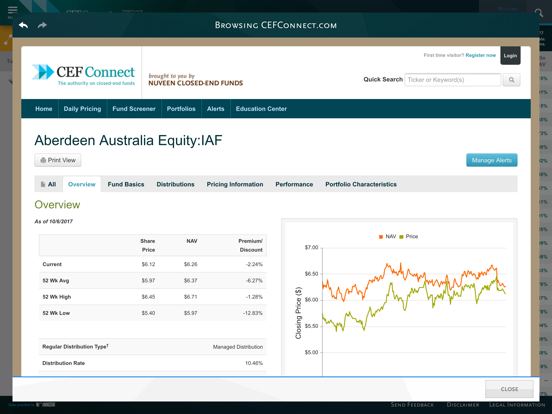Click the 52 Wk High share price $6.45
This screenshot has width=552, height=414.
(148, 297)
